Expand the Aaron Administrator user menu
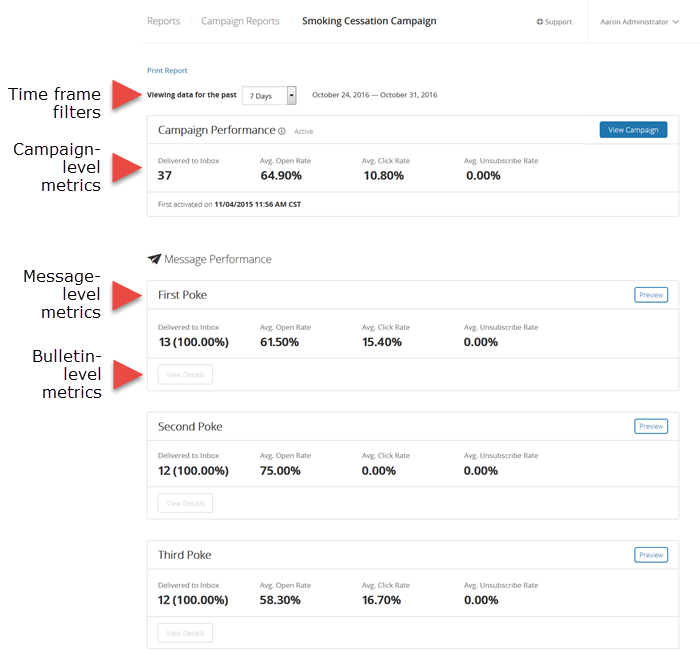 click(x=647, y=21)
